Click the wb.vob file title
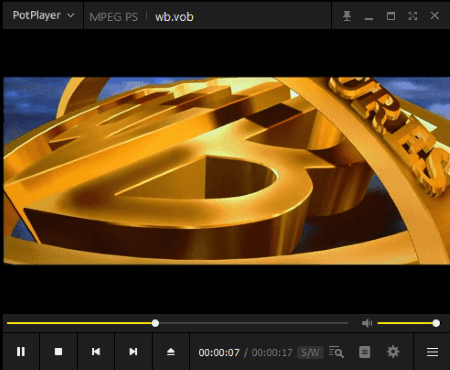Screen dimensions: 450x370 [x=174, y=17]
